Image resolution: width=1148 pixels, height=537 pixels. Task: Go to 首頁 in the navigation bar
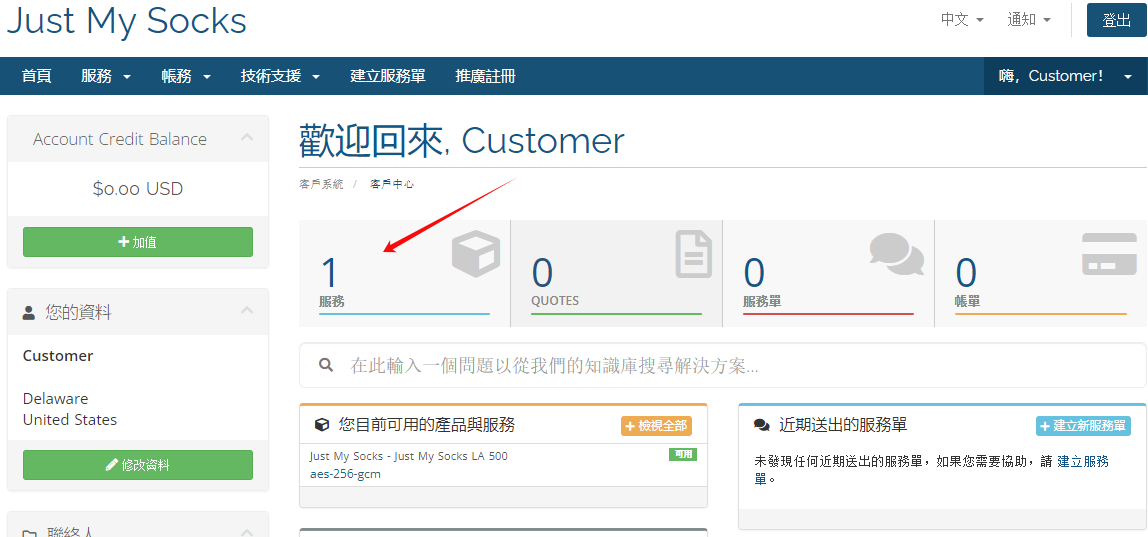pos(36,76)
